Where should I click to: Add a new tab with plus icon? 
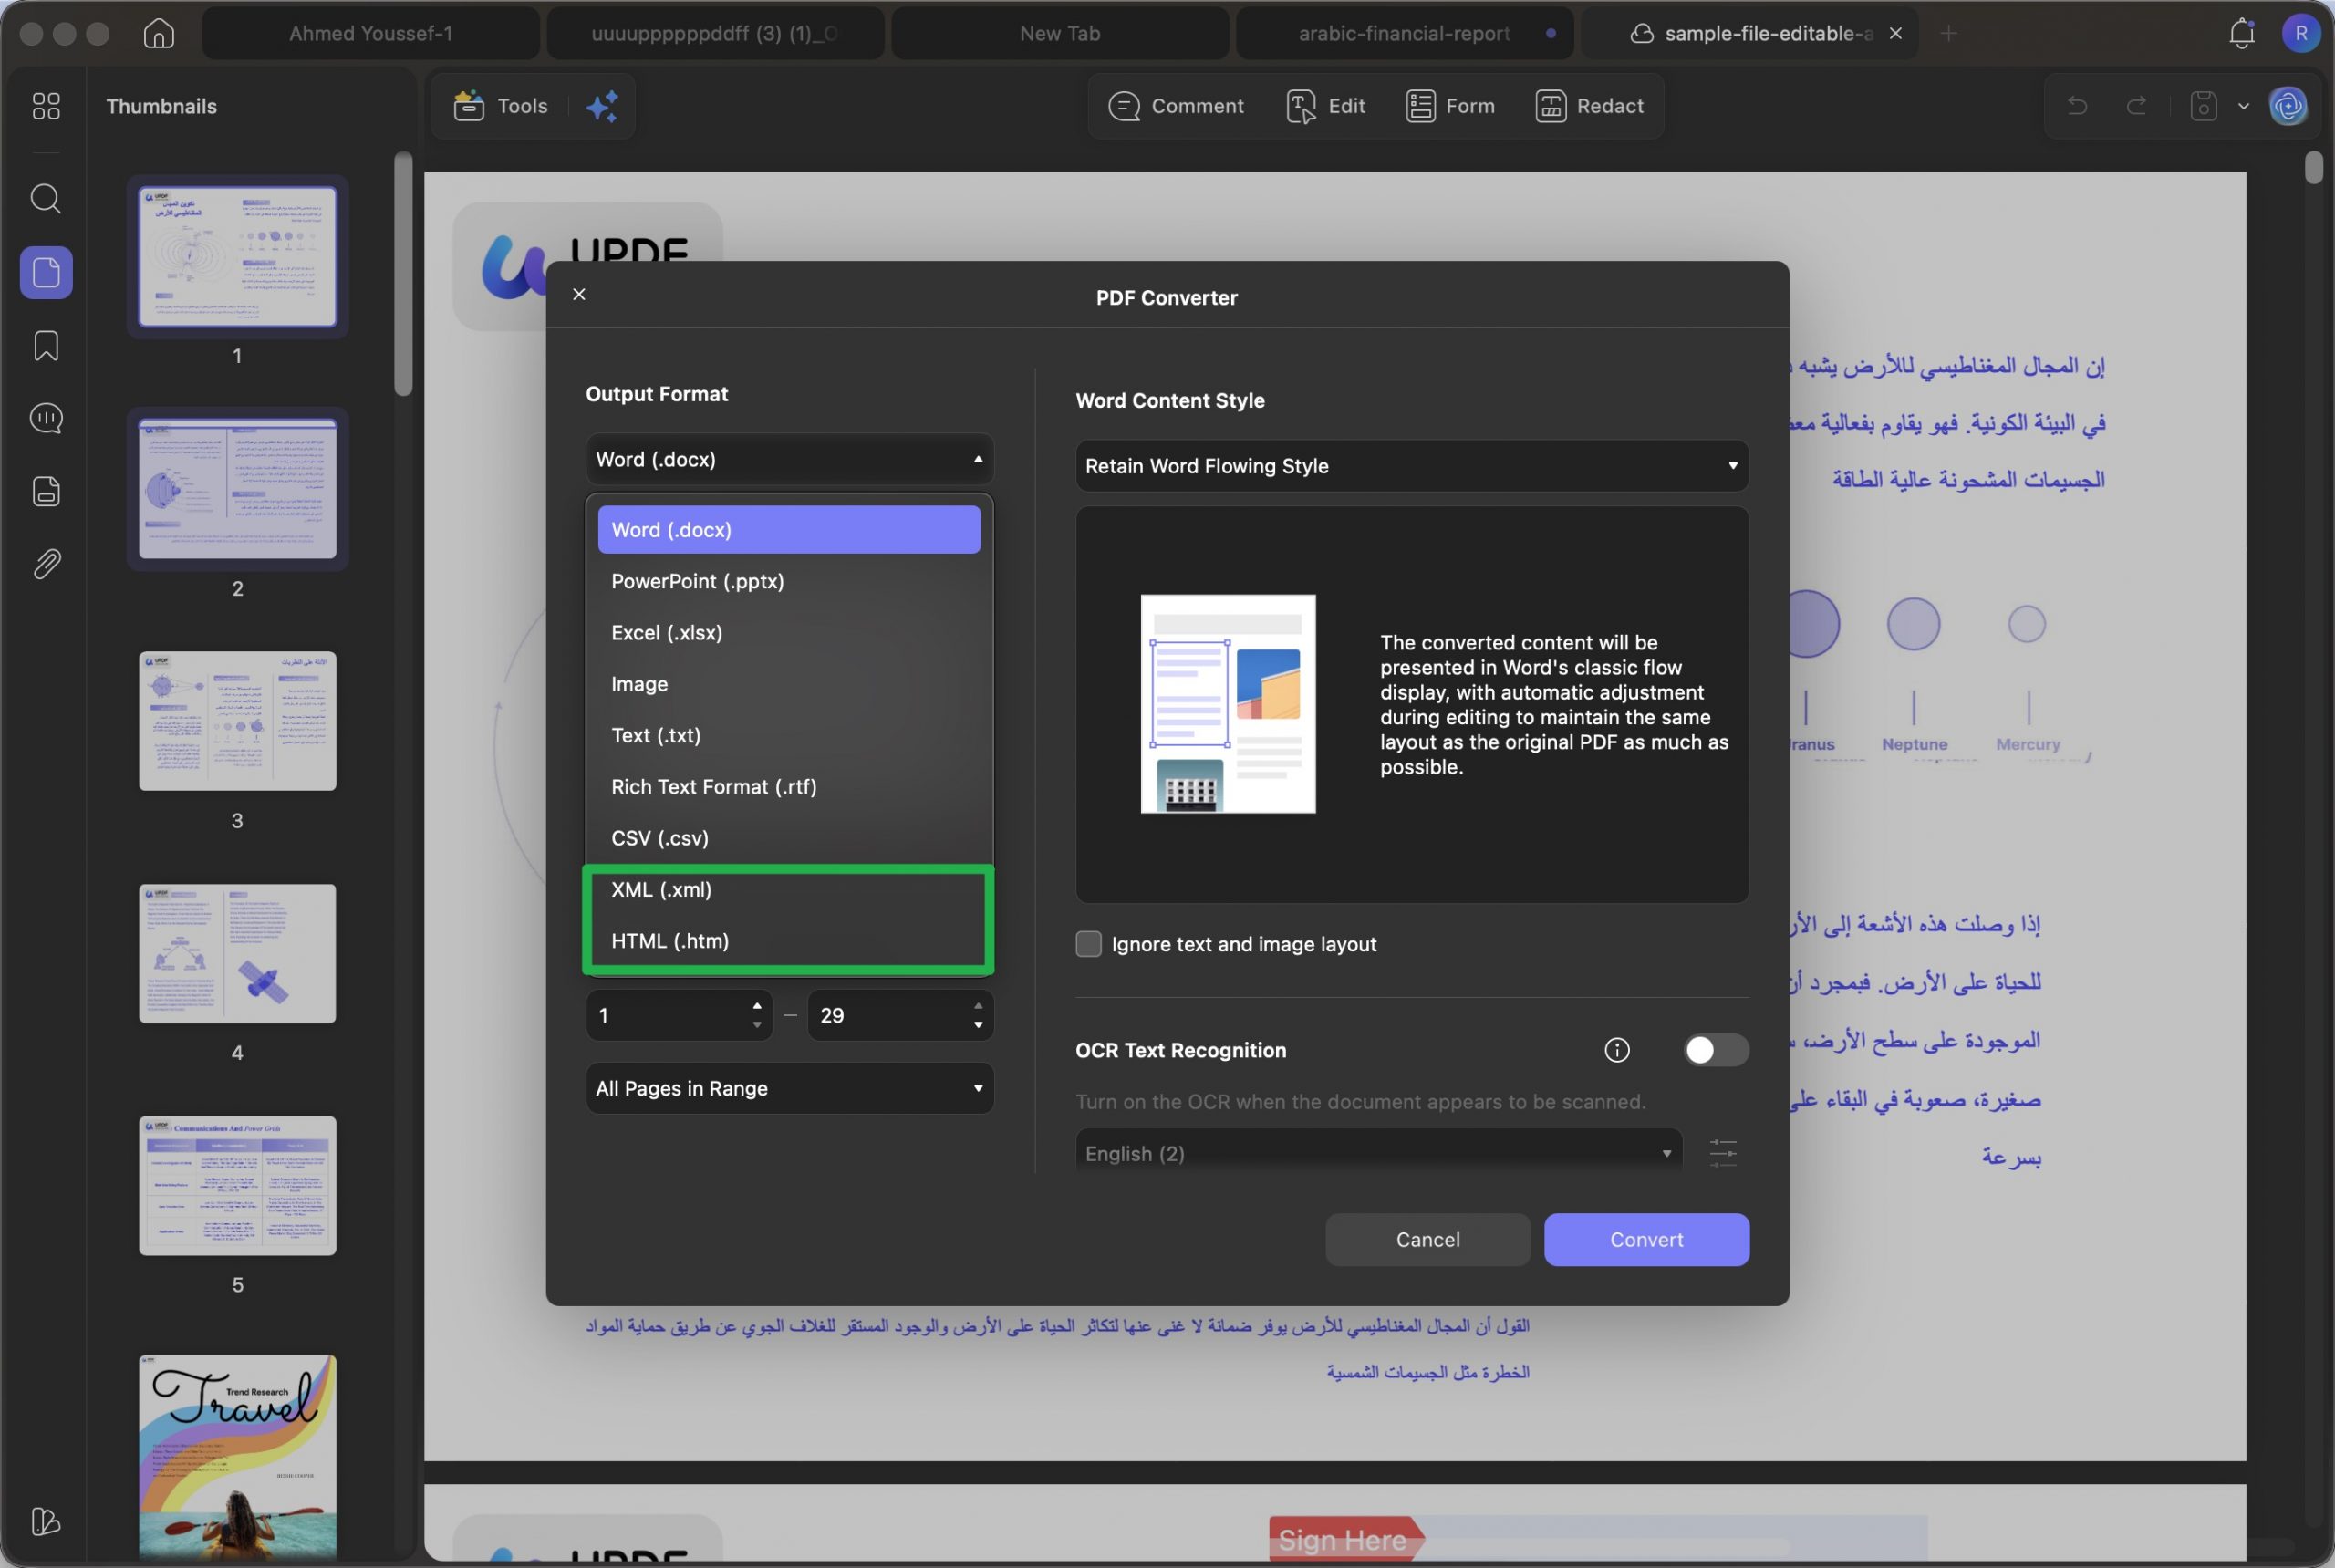(1949, 33)
